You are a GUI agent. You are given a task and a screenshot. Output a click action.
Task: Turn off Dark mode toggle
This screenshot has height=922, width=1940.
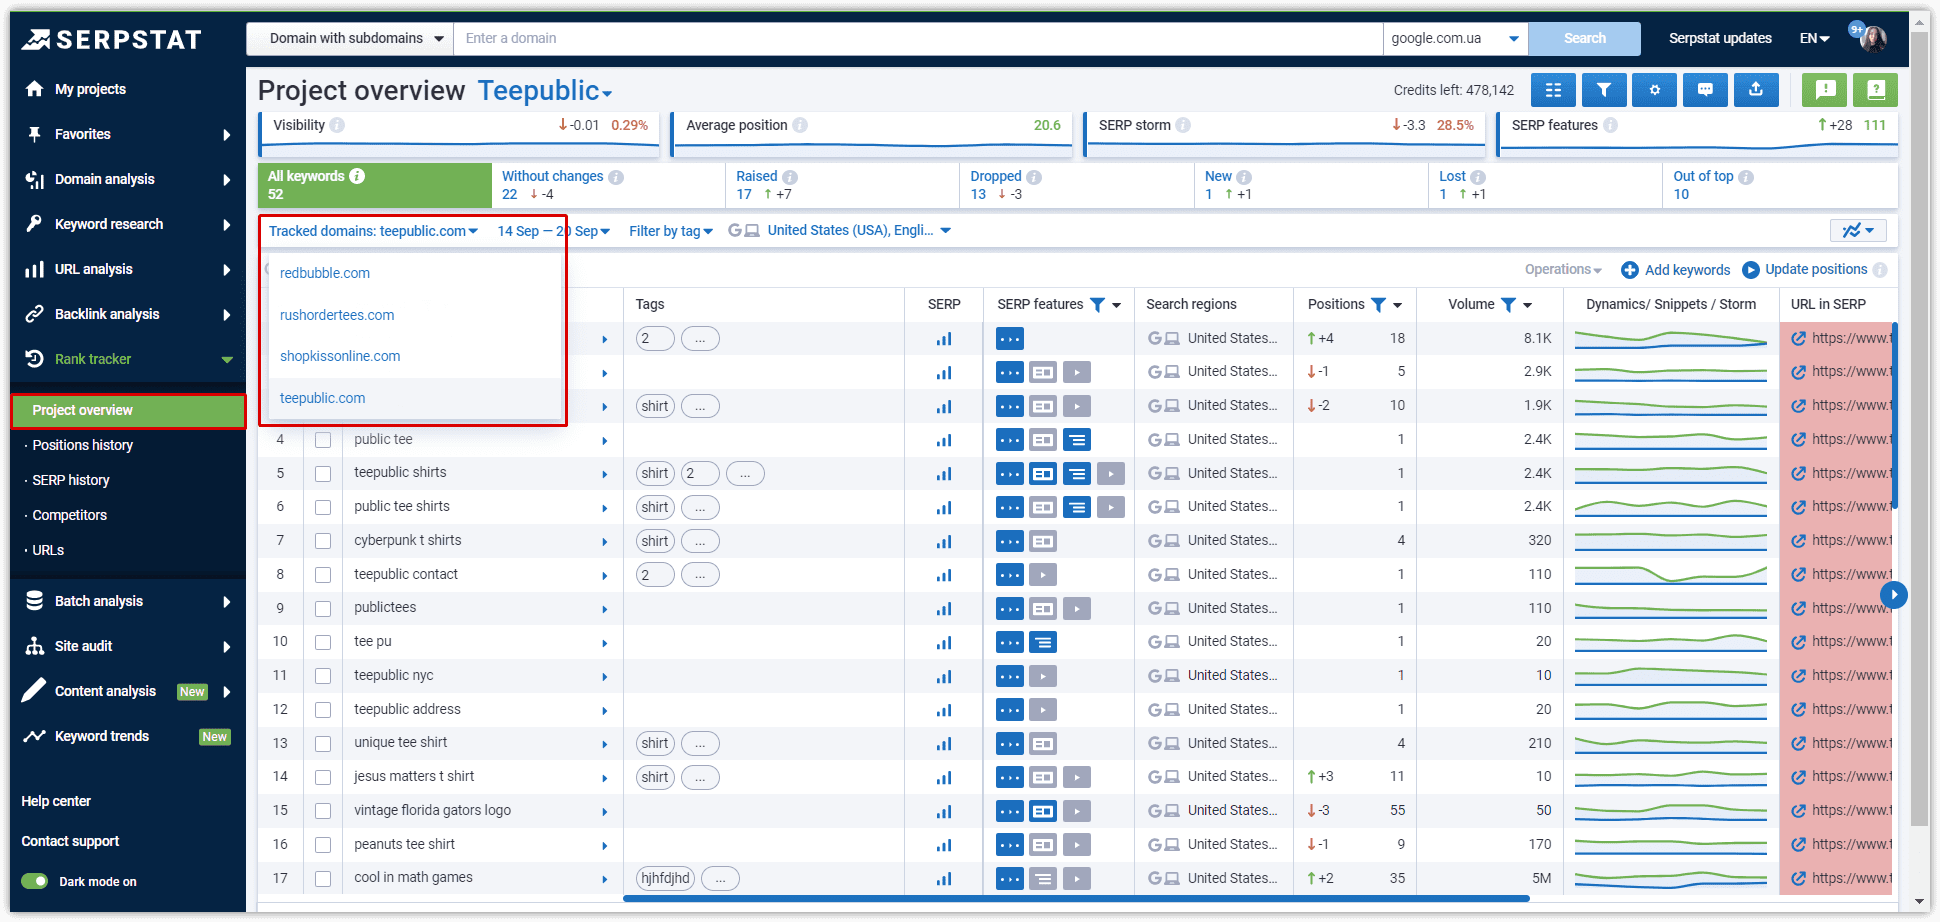tap(35, 881)
